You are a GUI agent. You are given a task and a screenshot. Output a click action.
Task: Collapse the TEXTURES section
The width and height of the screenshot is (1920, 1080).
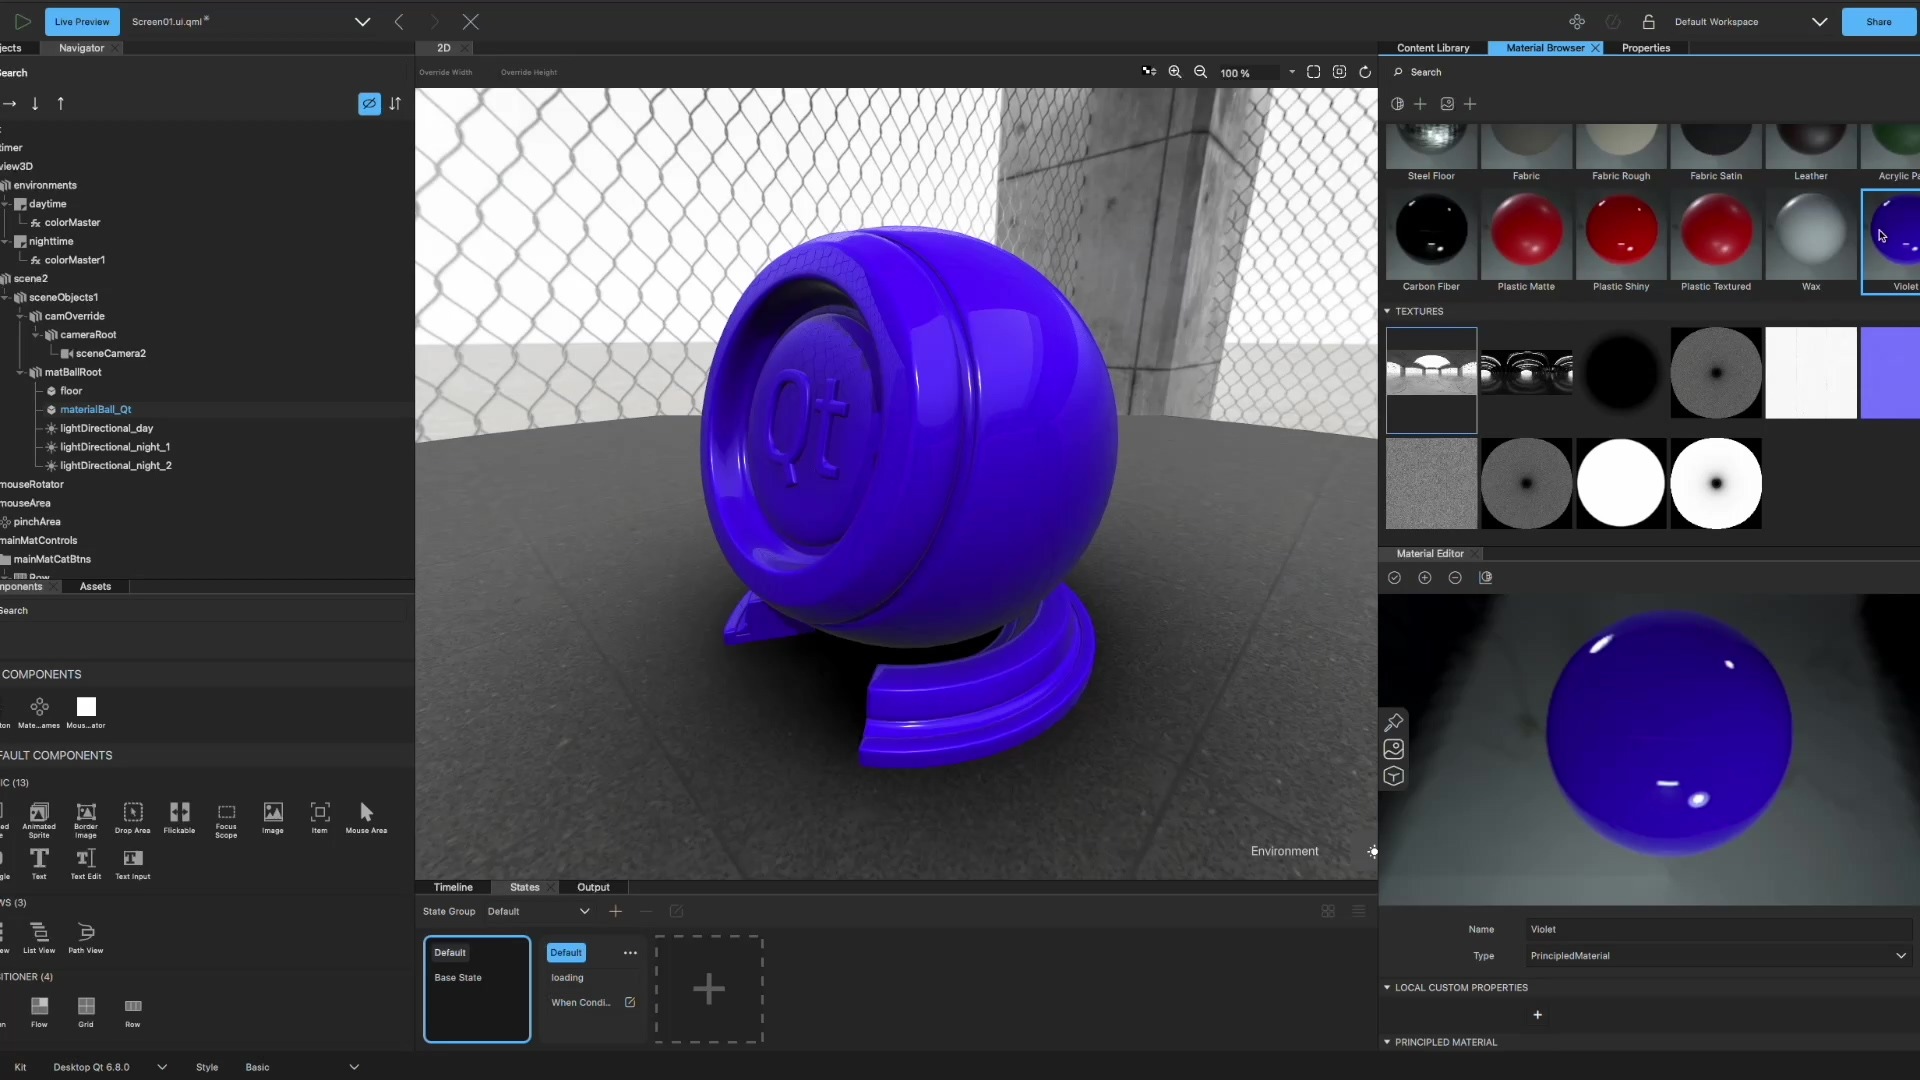pos(1387,311)
